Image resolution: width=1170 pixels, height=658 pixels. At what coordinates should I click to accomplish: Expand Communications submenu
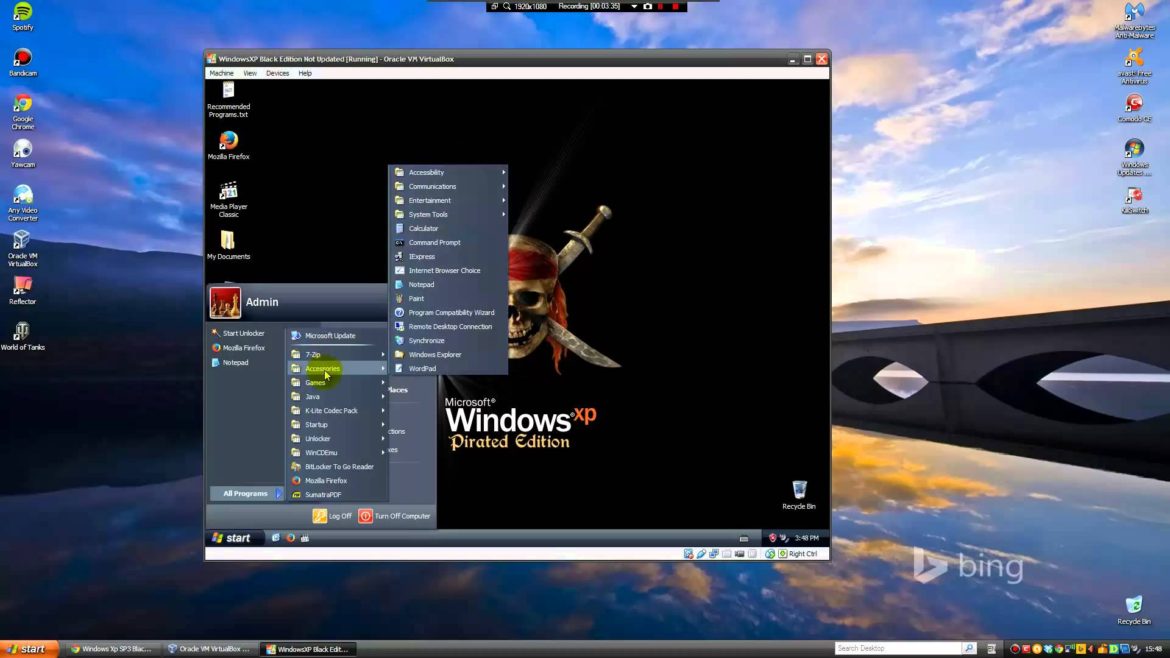coord(448,187)
